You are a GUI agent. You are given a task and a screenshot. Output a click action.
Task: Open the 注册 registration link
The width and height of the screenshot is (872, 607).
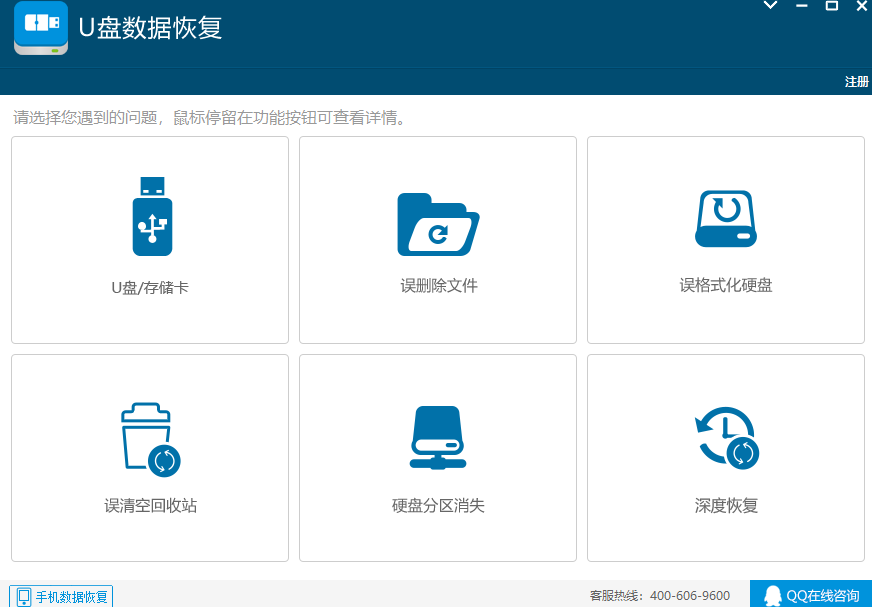coord(856,82)
